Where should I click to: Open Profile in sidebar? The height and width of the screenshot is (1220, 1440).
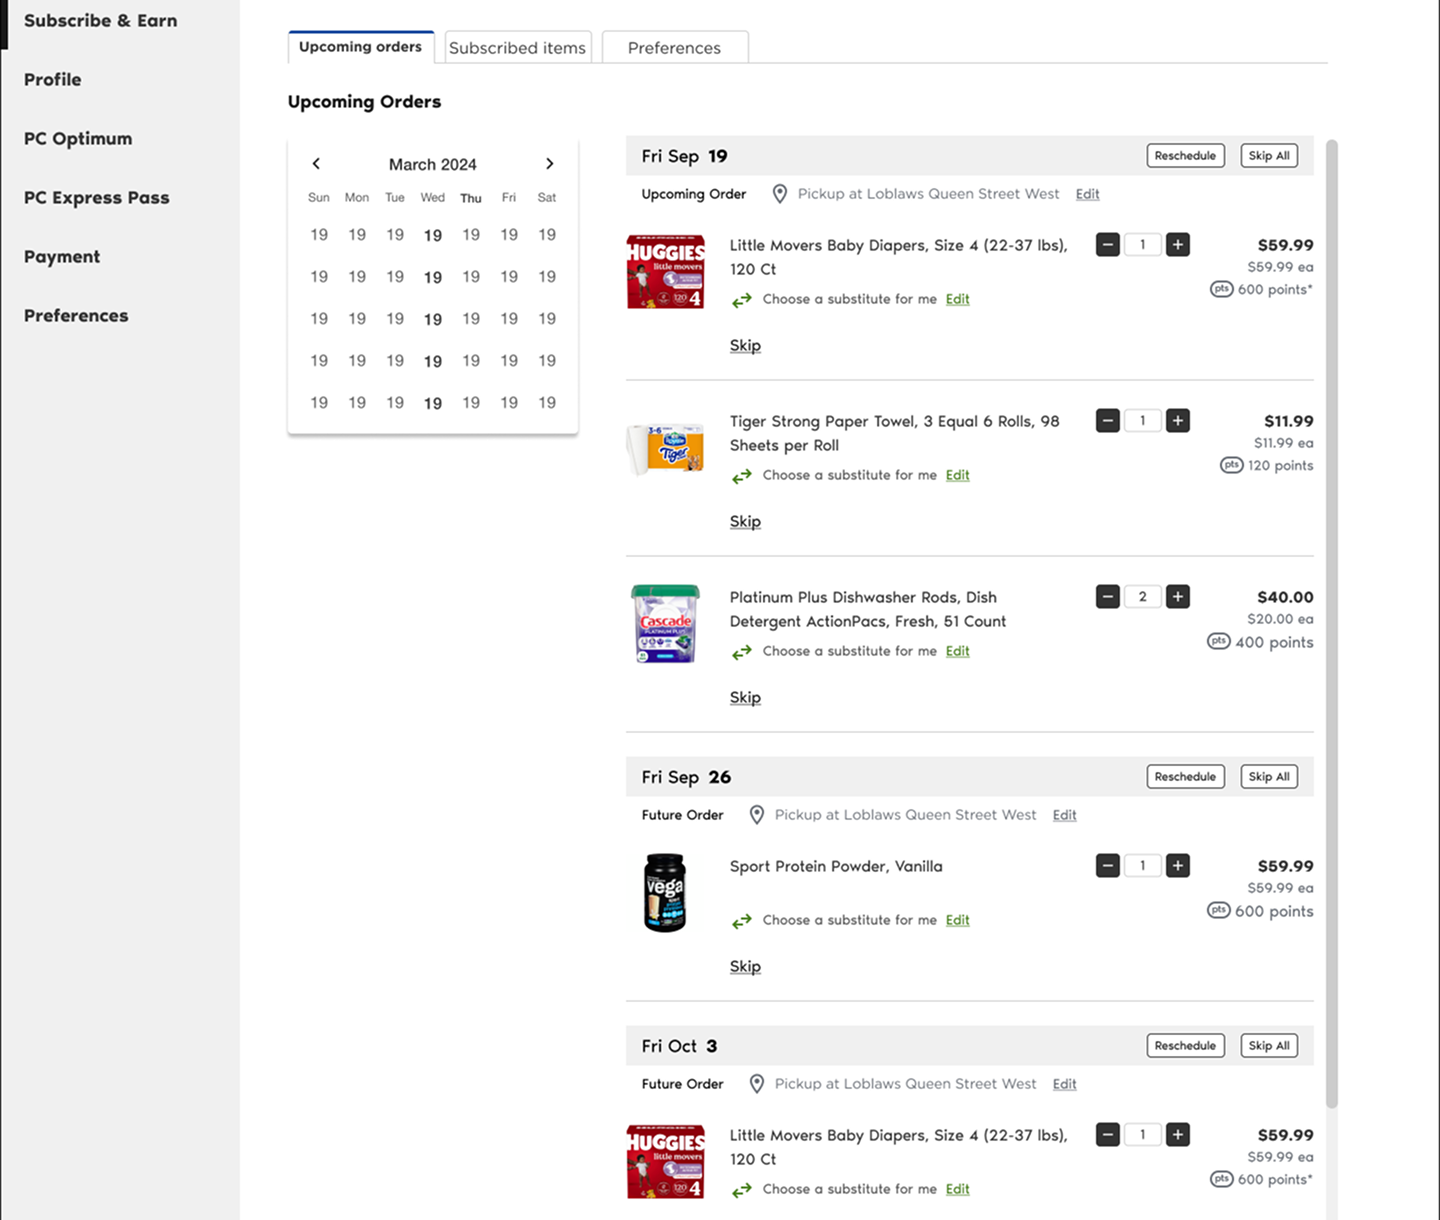[53, 79]
